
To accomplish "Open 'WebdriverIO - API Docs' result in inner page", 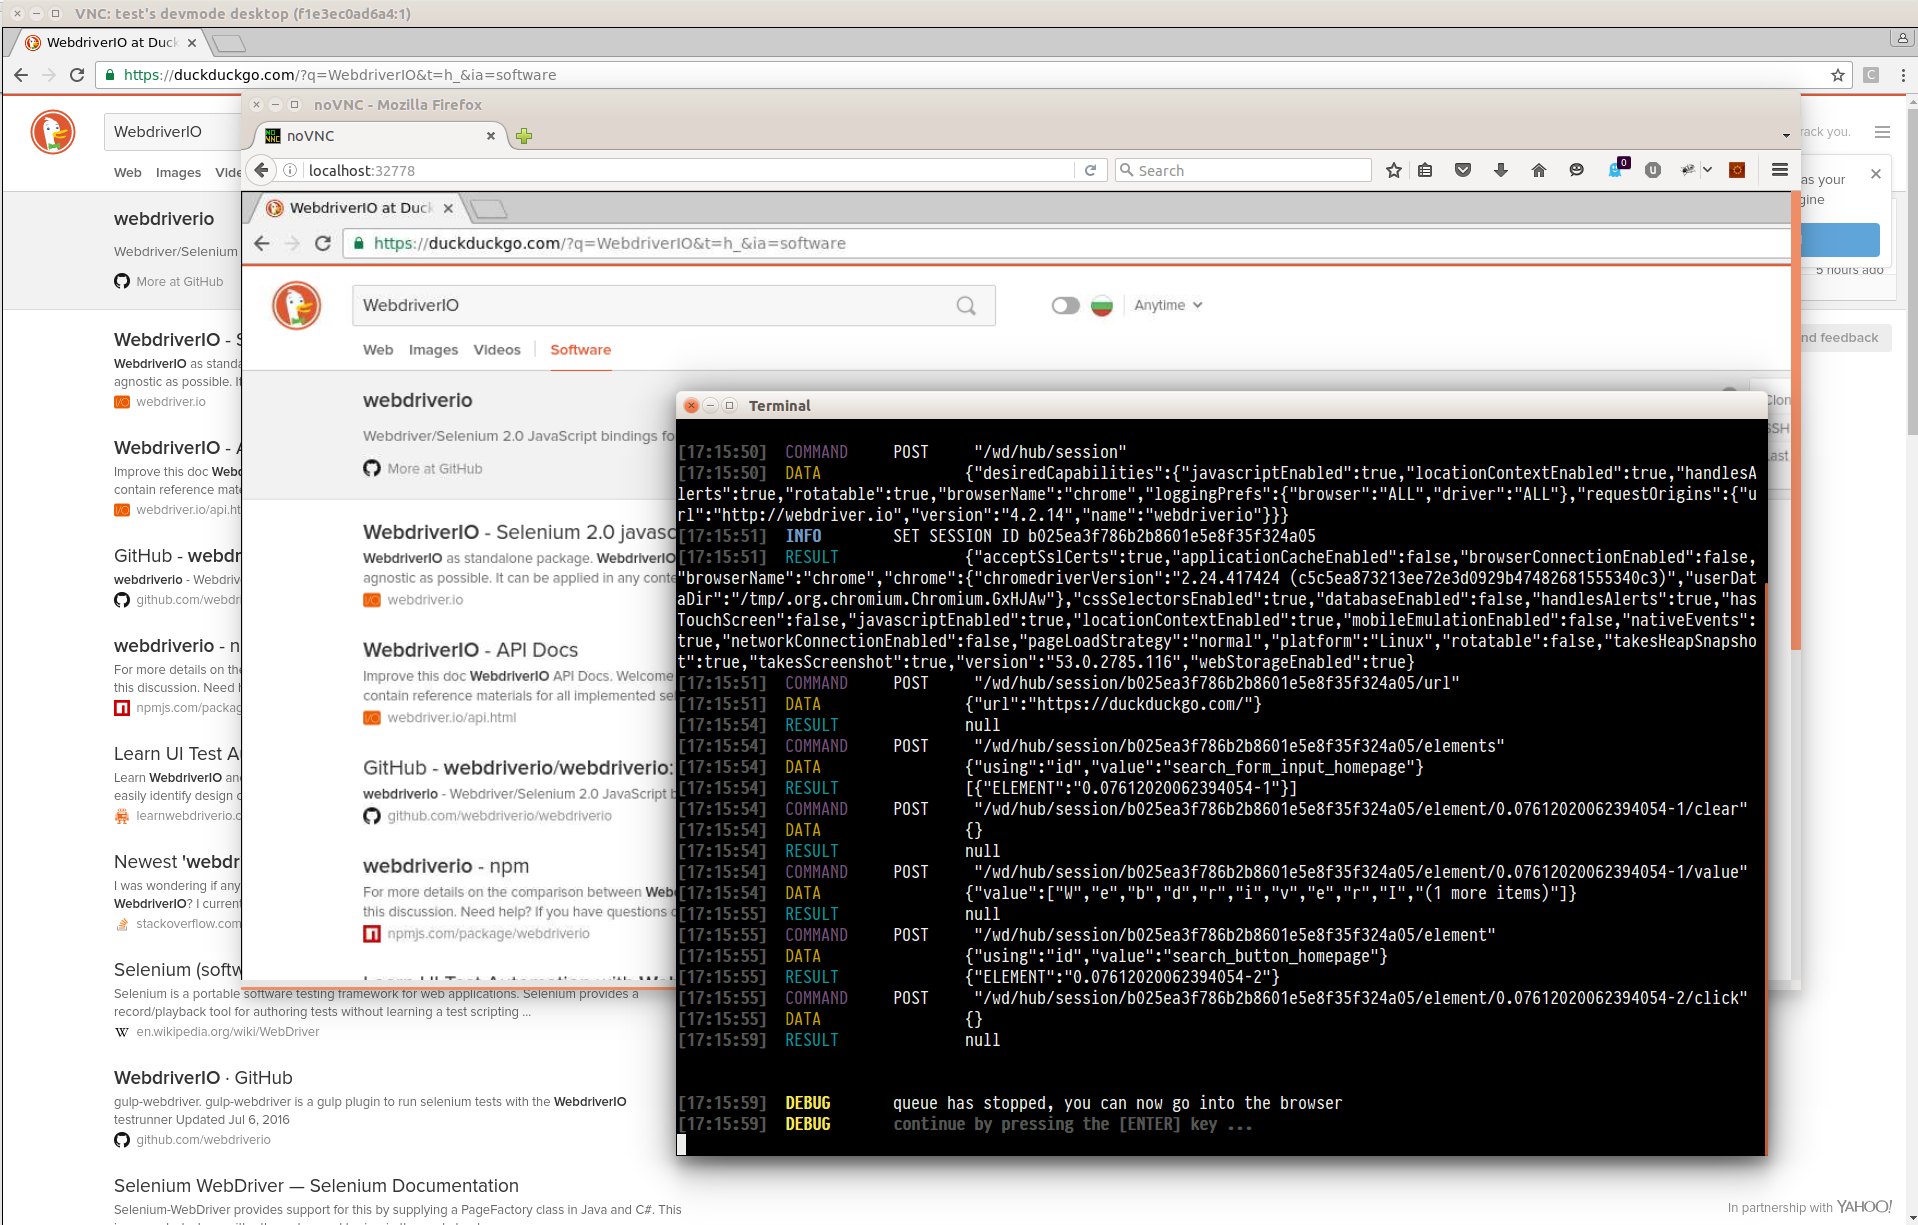I will point(470,650).
